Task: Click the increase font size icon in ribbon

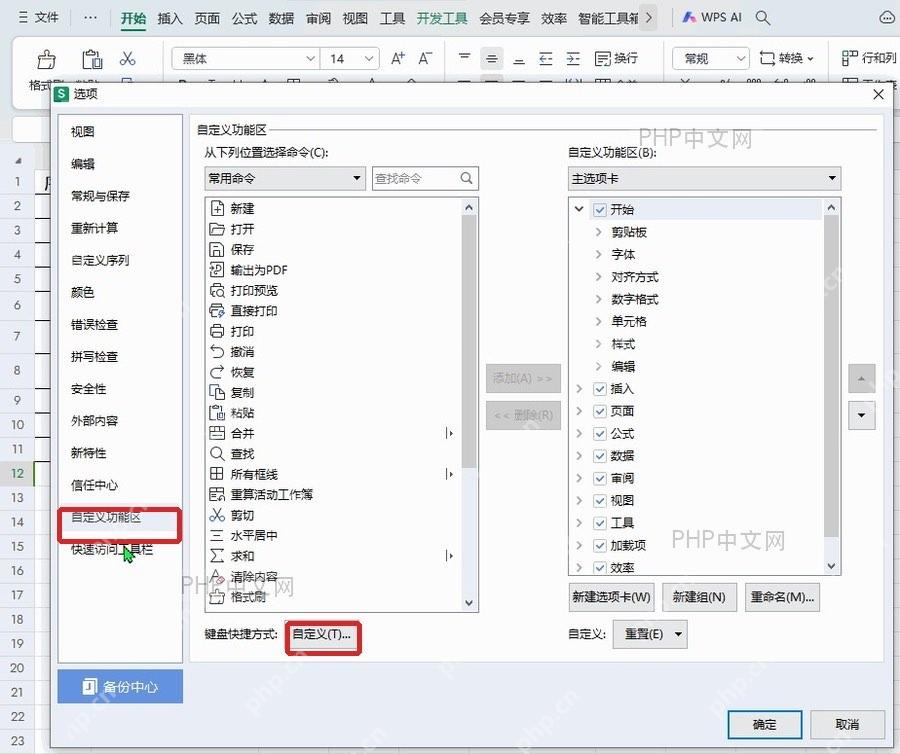Action: tap(398, 58)
